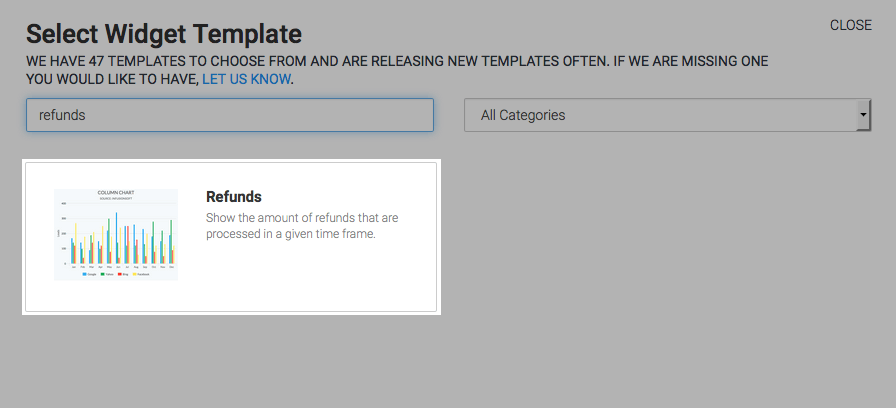The height and width of the screenshot is (408, 896).
Task: Click the blue Google legend swatch in preview
Action: (85, 274)
